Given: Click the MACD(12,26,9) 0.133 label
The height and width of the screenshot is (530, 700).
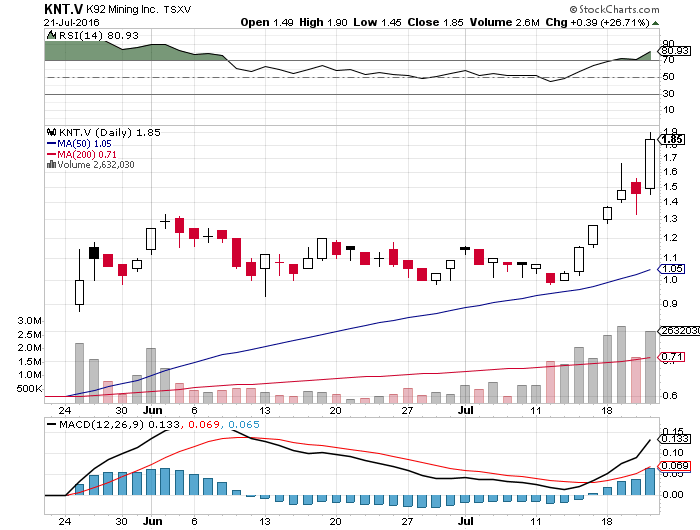Looking at the screenshot, I should (119, 425).
